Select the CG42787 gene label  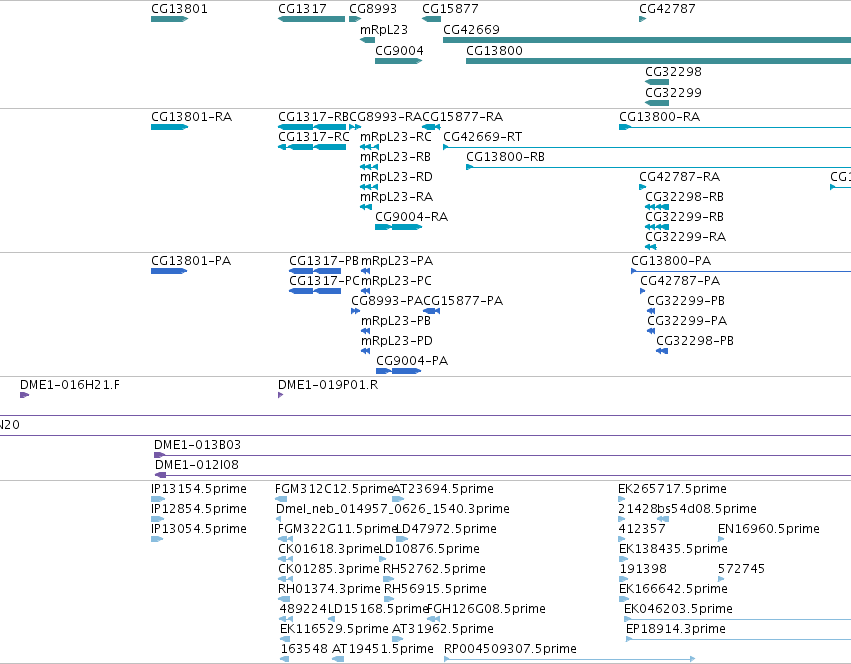667,9
